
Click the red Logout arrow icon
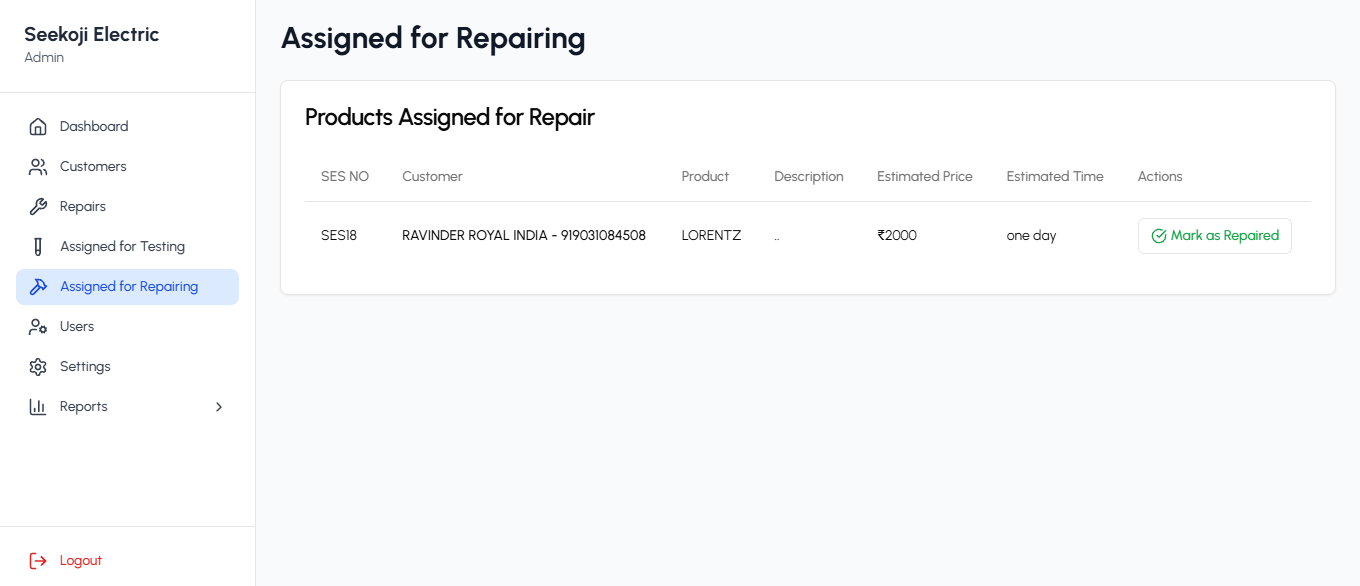[x=38, y=560]
